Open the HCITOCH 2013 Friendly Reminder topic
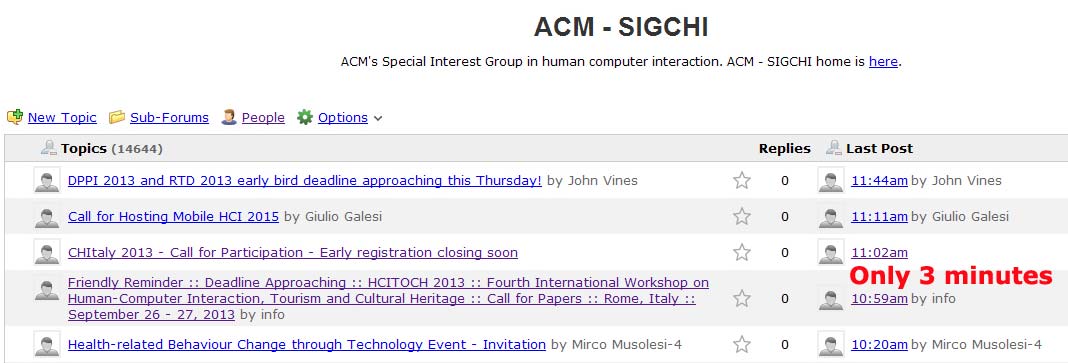The height and width of the screenshot is (363, 1068). click(x=388, y=298)
